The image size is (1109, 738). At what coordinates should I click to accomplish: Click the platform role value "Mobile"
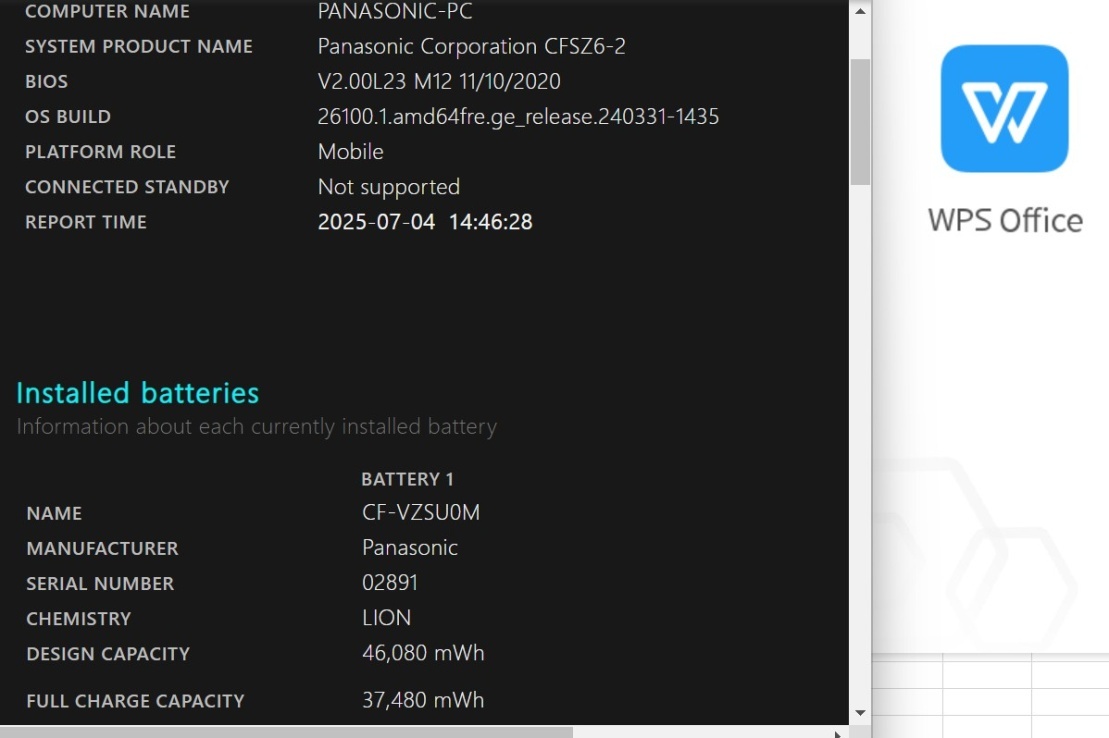tap(351, 151)
